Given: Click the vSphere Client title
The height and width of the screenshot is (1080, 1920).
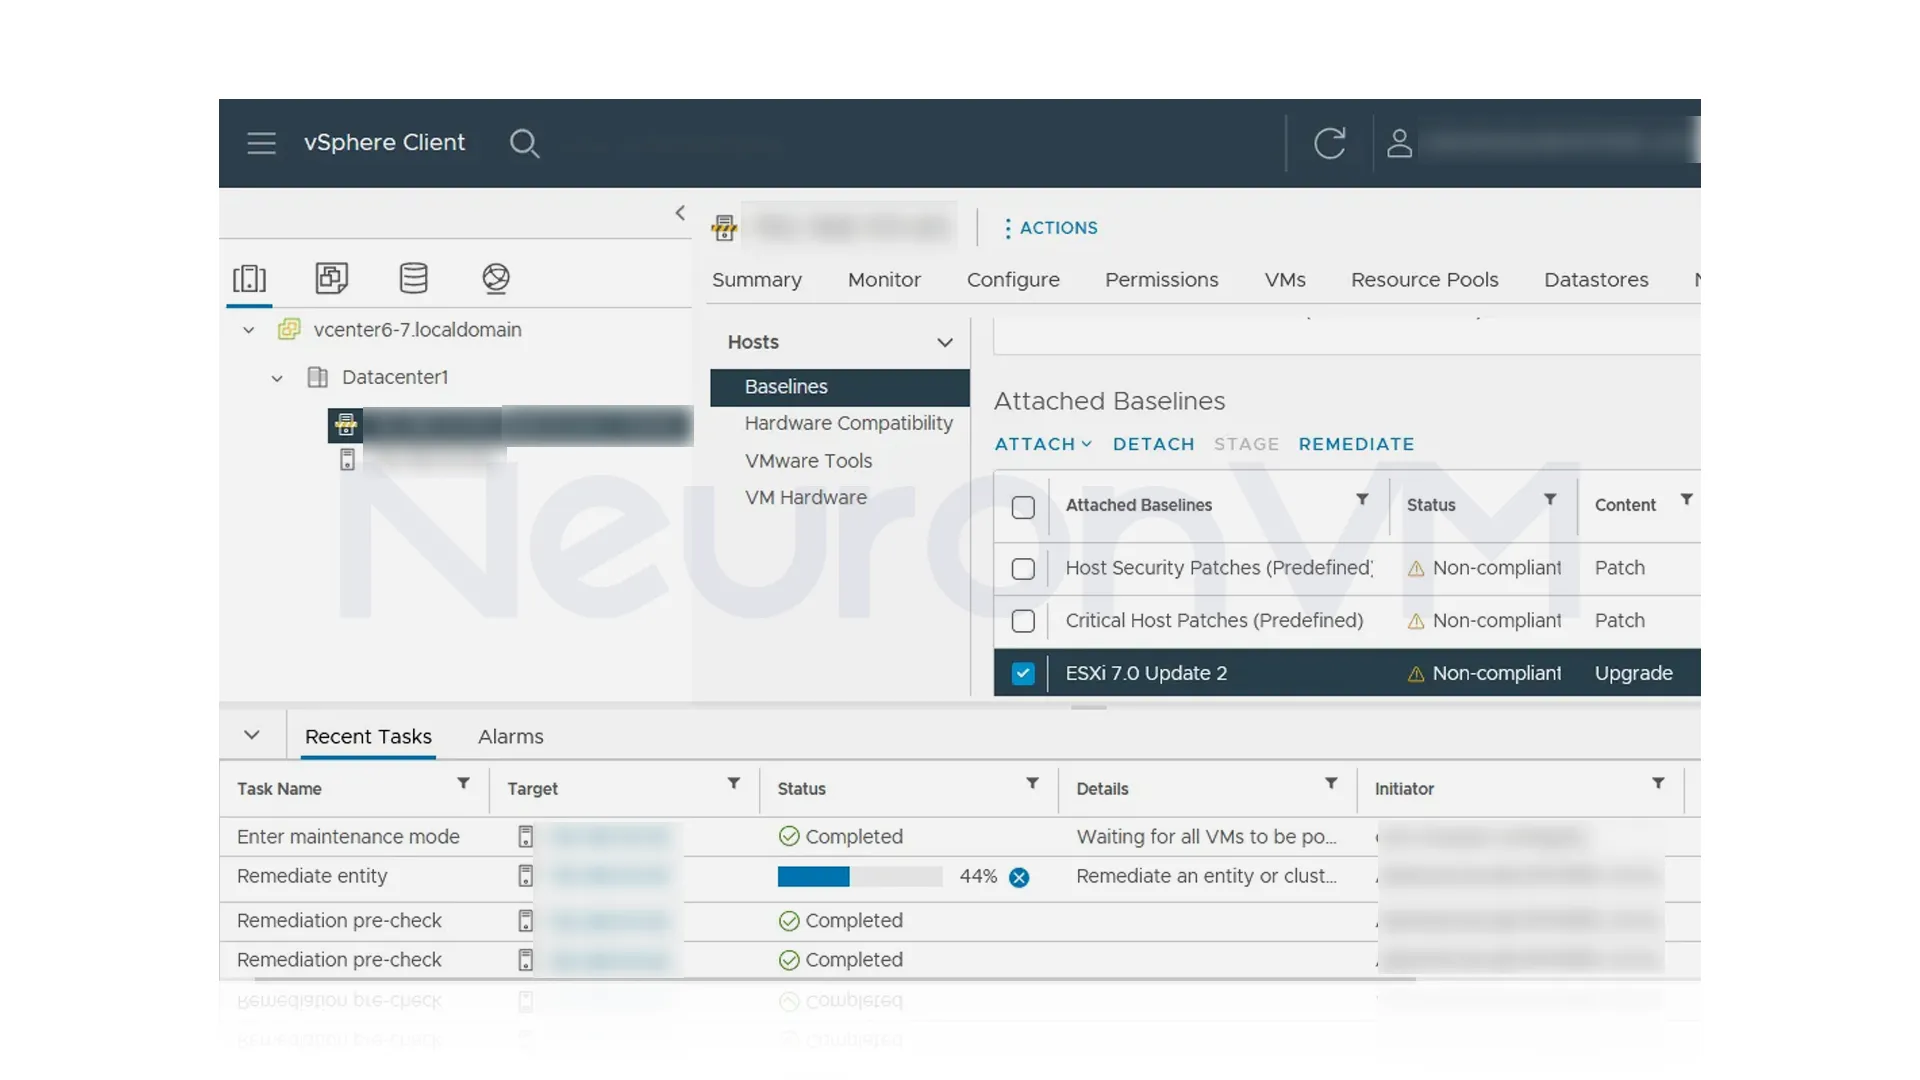Looking at the screenshot, I should 384,143.
